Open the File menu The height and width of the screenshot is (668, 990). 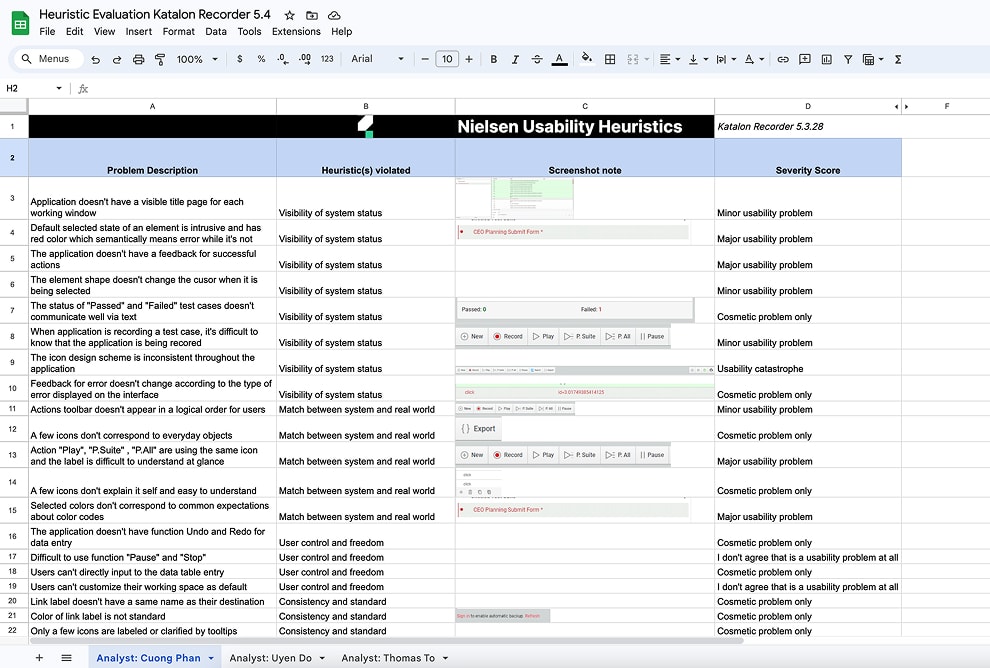47,32
